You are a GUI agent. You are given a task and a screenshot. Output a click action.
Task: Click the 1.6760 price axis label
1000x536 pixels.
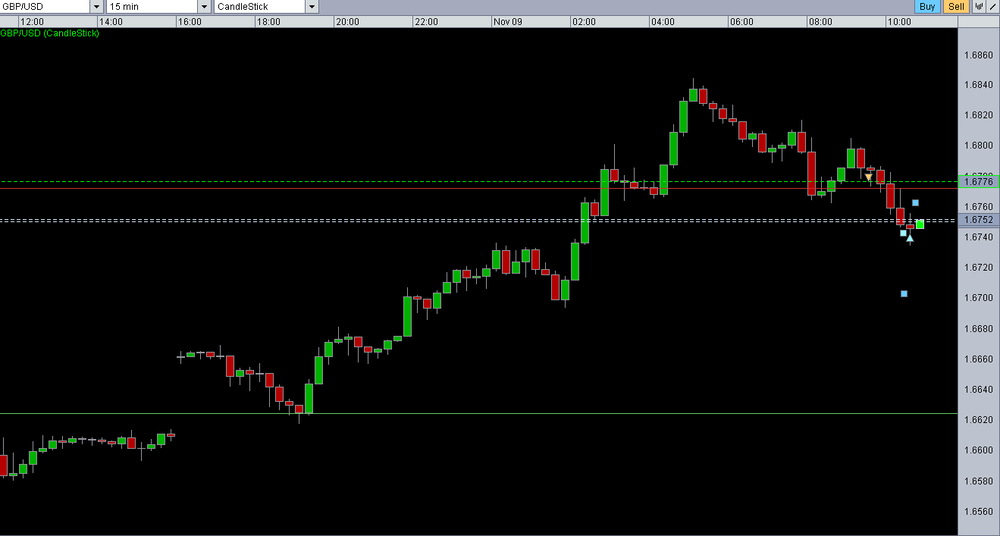(x=978, y=207)
